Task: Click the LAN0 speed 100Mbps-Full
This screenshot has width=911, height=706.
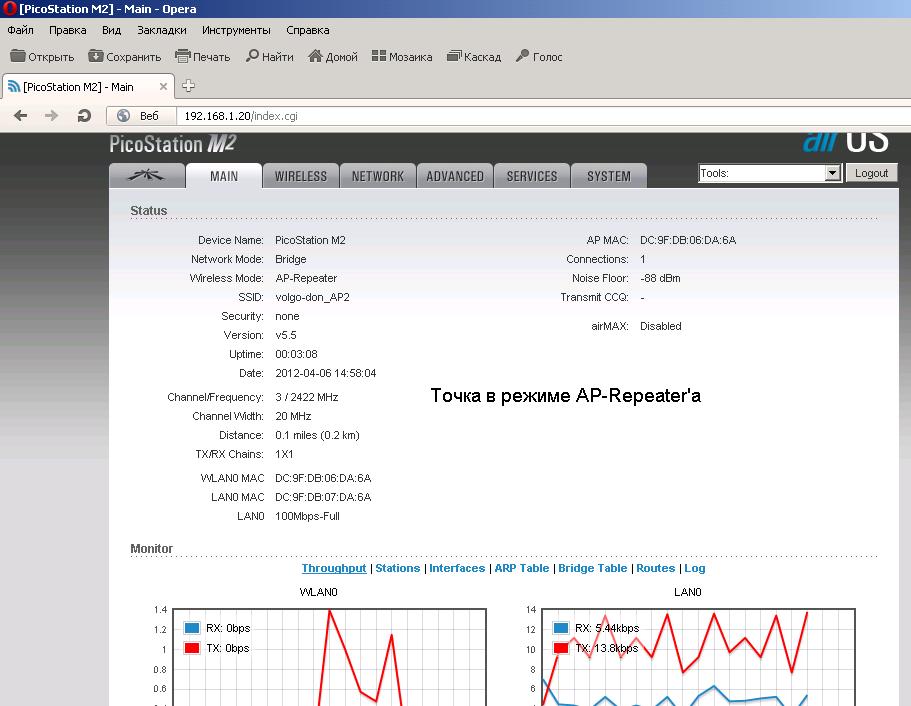Action: (307, 516)
